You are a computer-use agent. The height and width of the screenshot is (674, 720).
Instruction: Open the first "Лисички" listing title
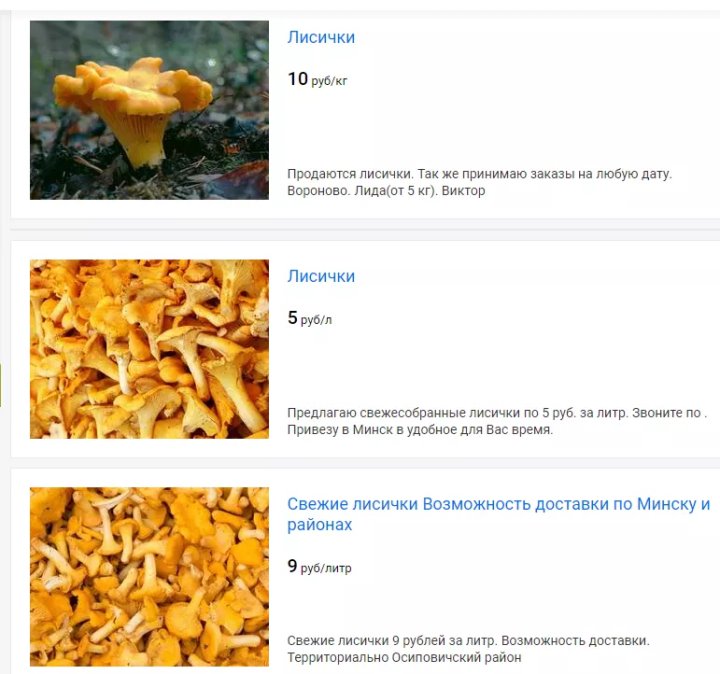coord(321,37)
